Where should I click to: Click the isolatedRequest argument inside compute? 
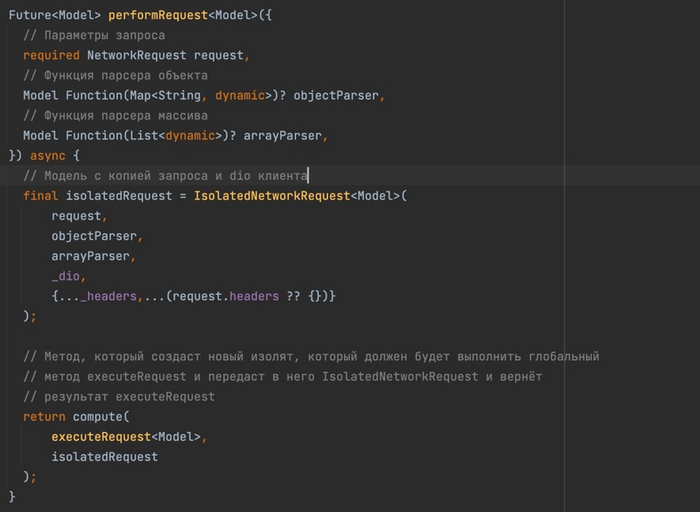105,456
